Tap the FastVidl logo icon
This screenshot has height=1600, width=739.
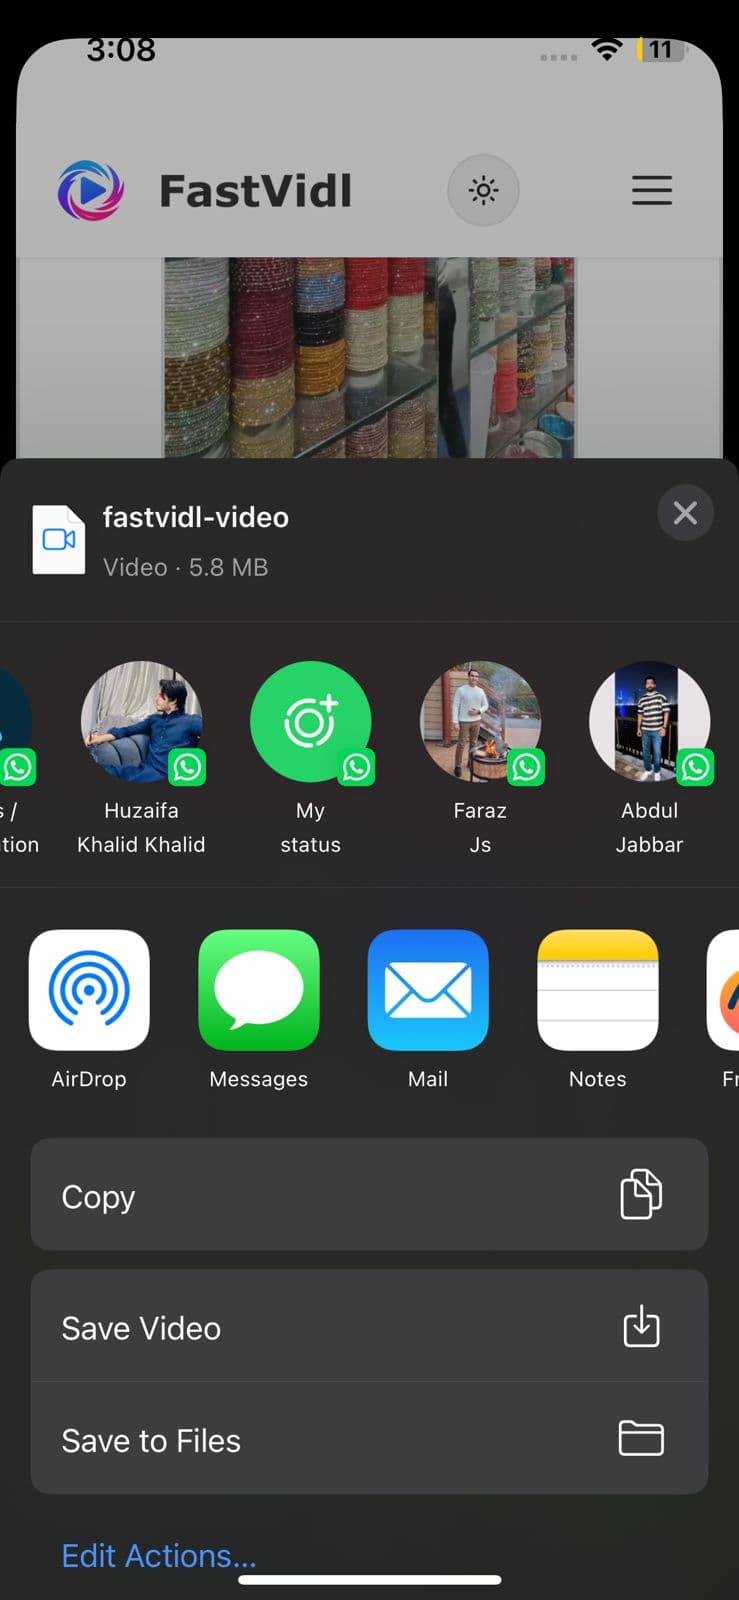pyautogui.click(x=91, y=190)
